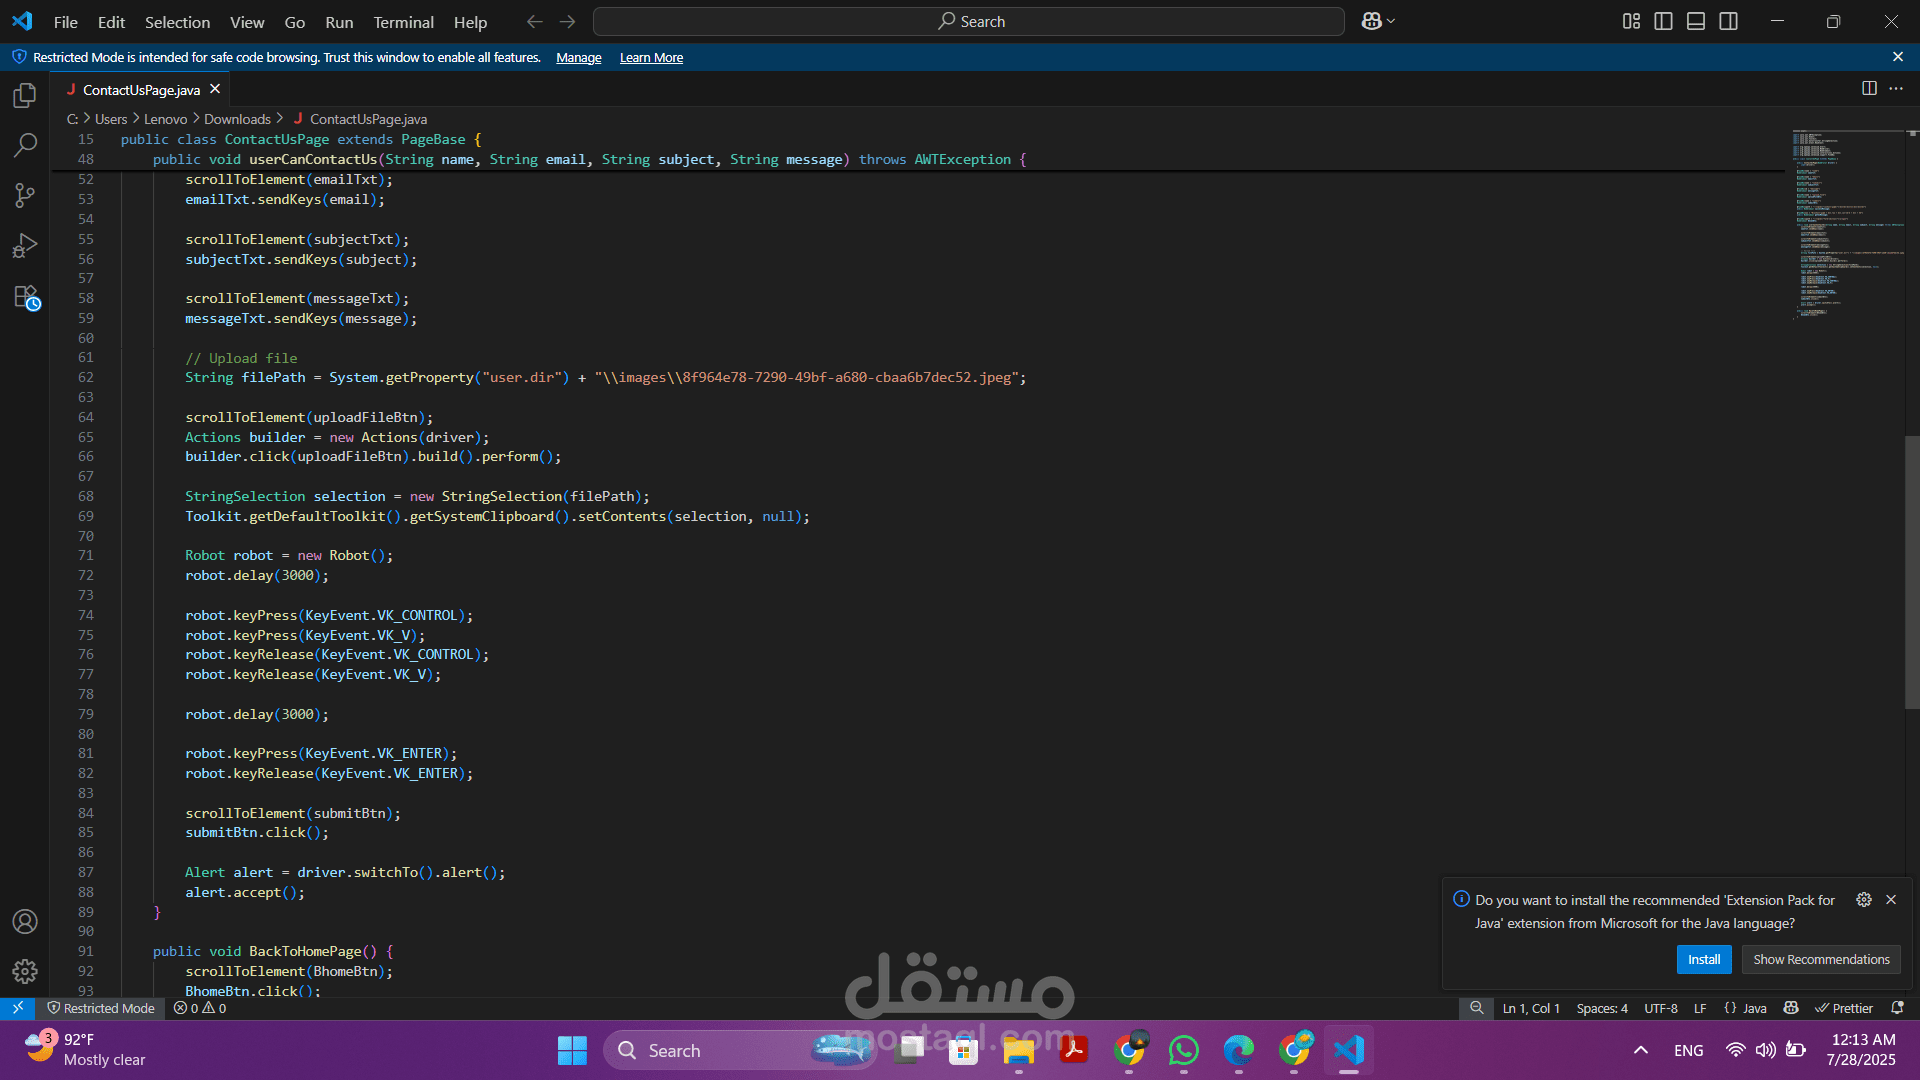Click the Manage gear in activity bar

tap(25, 971)
